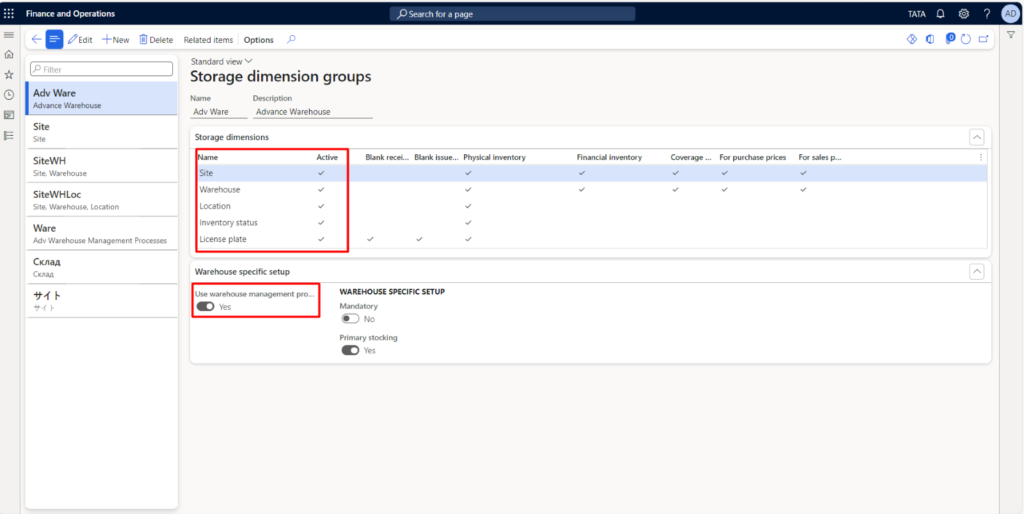Toggle Active checkbox for Location row
Screen dimensions: 1024x514
[x=321, y=206]
